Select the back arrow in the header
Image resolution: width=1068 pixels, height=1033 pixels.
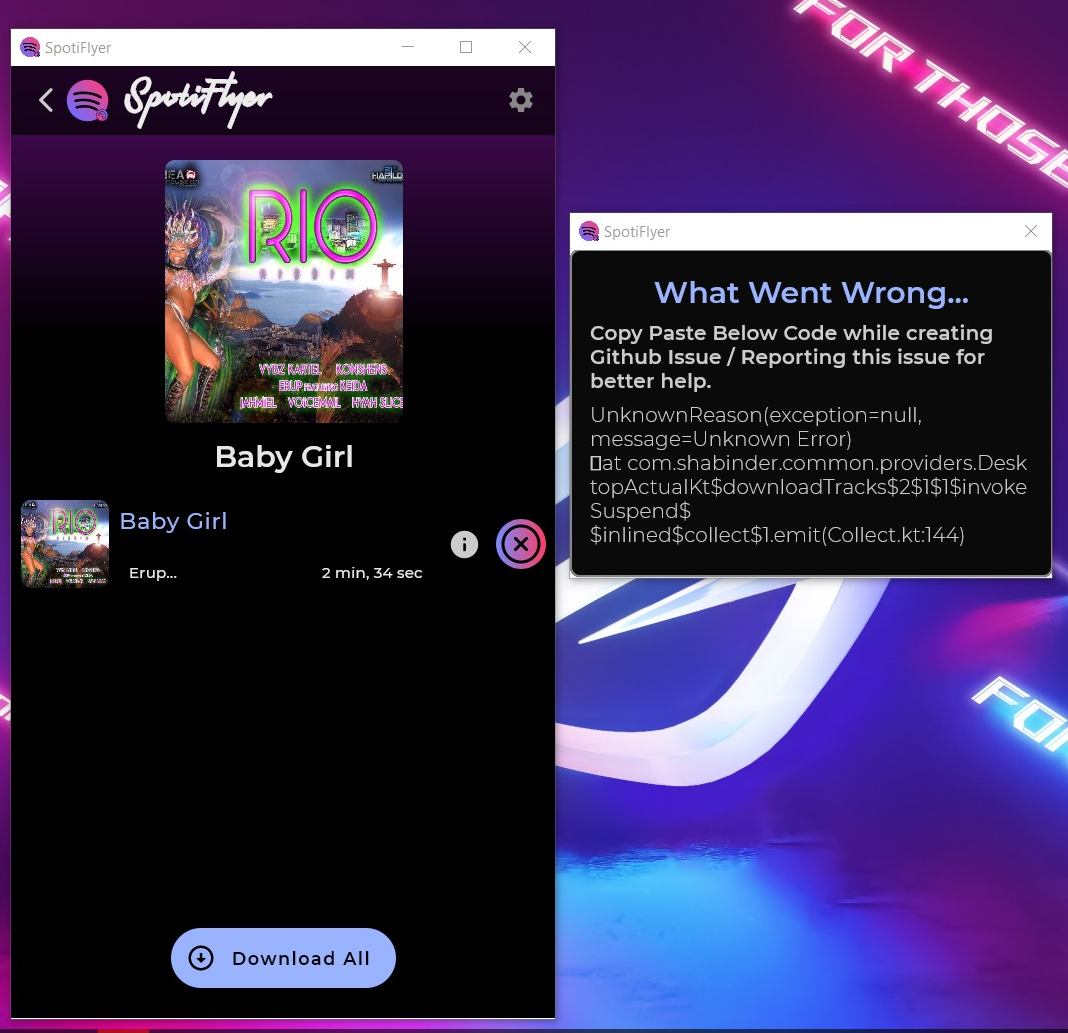(46, 100)
